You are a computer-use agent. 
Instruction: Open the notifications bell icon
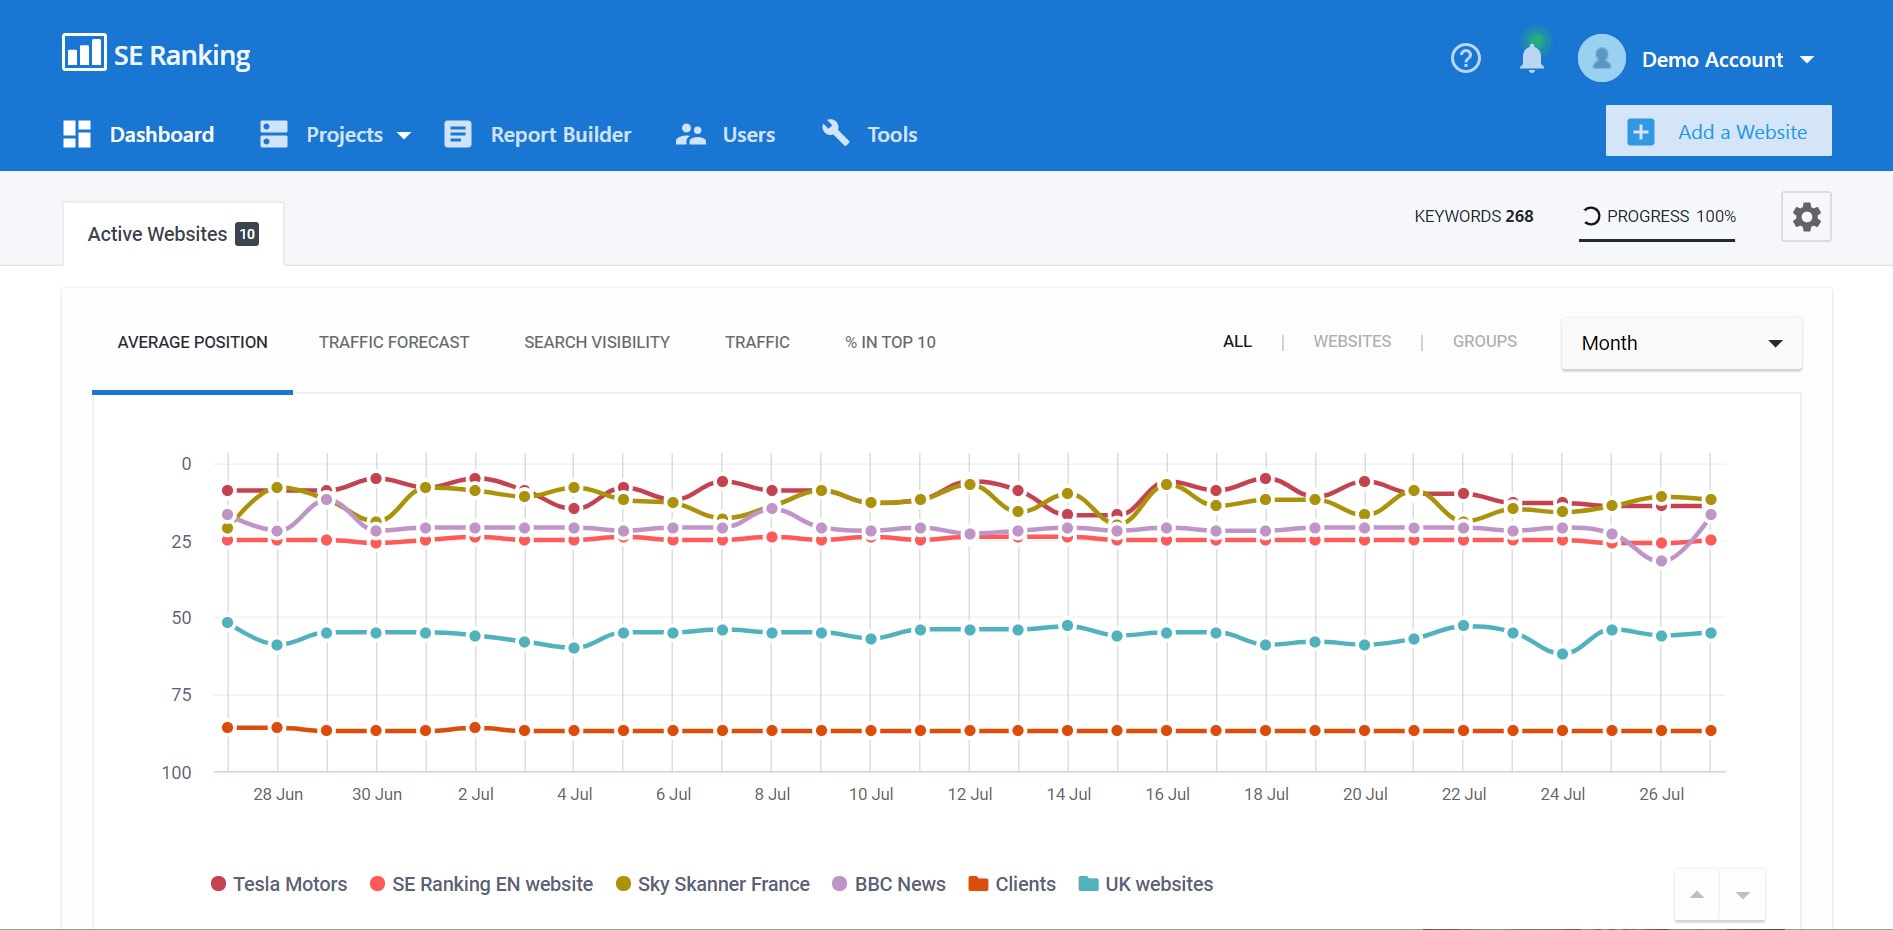point(1532,58)
